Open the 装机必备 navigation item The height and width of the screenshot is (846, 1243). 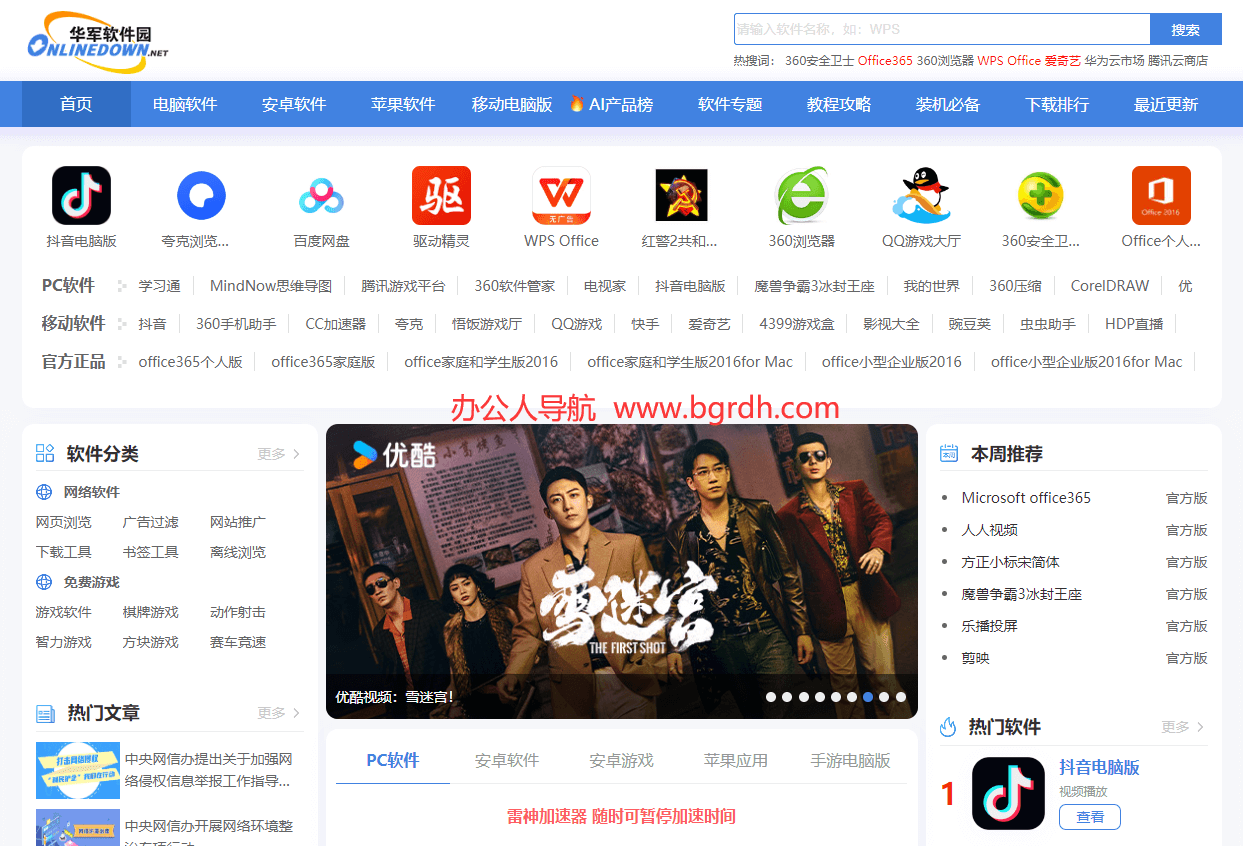coord(948,104)
